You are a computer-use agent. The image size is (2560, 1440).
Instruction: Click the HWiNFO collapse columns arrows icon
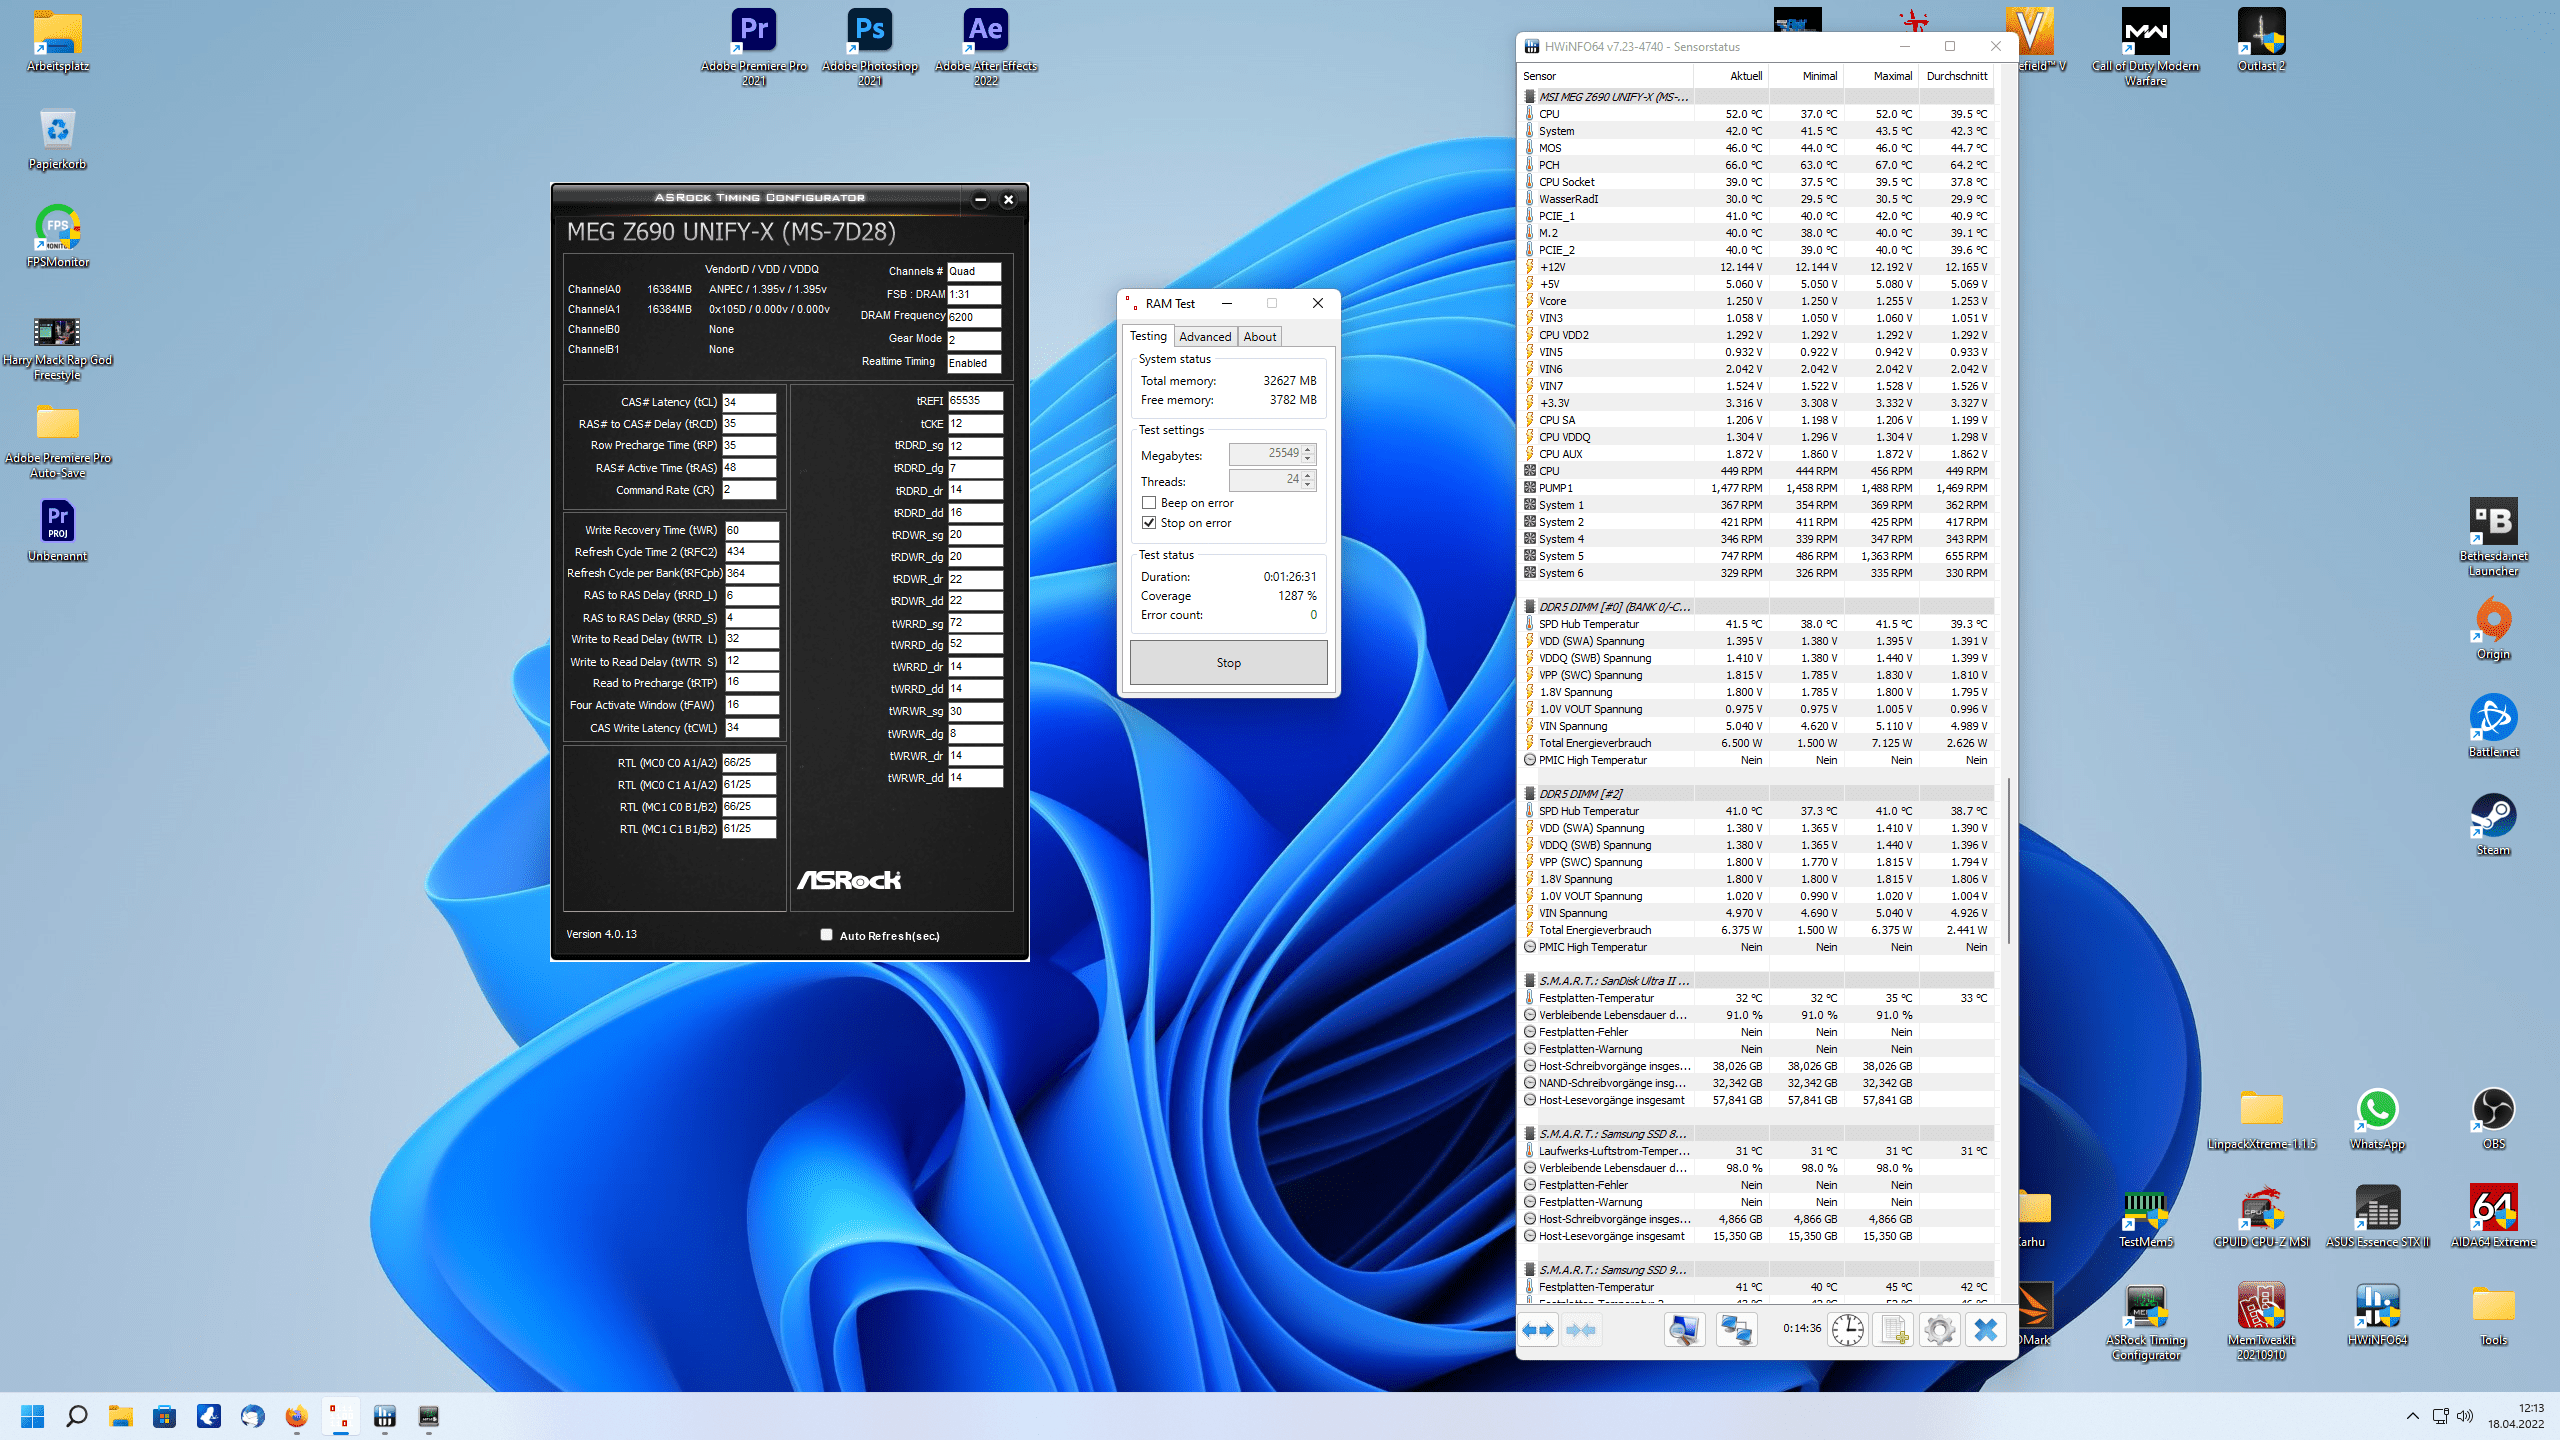coord(1581,1330)
